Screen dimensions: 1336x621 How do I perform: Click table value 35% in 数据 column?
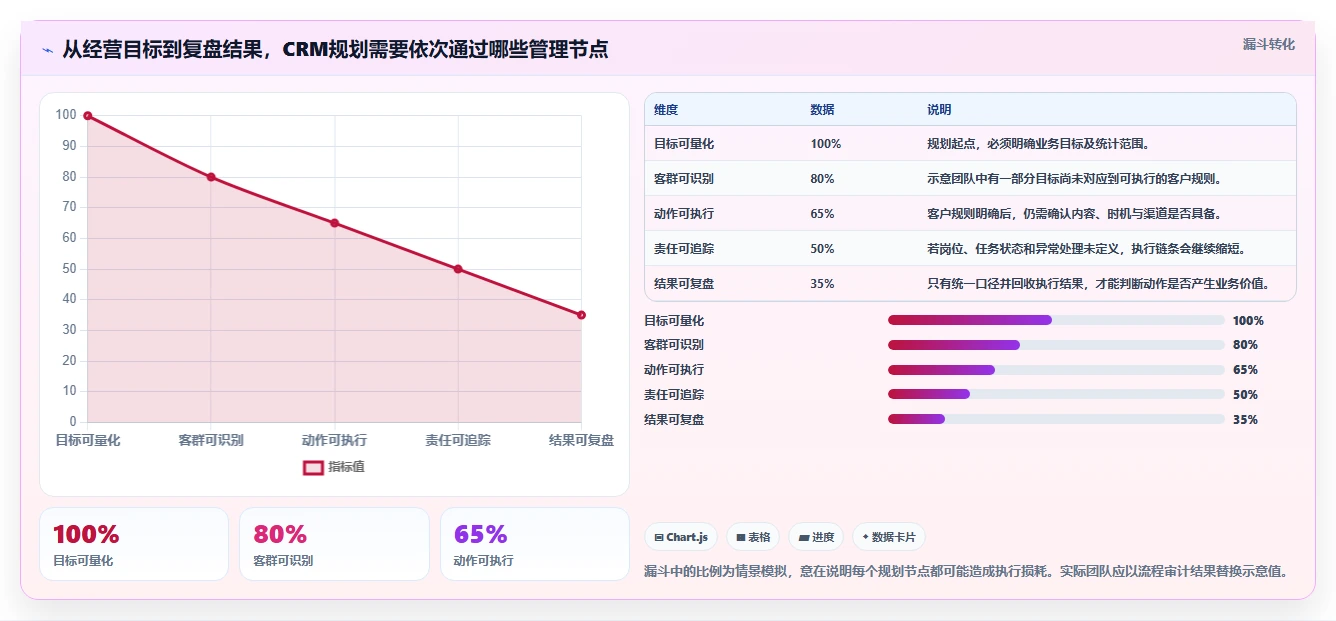coord(822,284)
